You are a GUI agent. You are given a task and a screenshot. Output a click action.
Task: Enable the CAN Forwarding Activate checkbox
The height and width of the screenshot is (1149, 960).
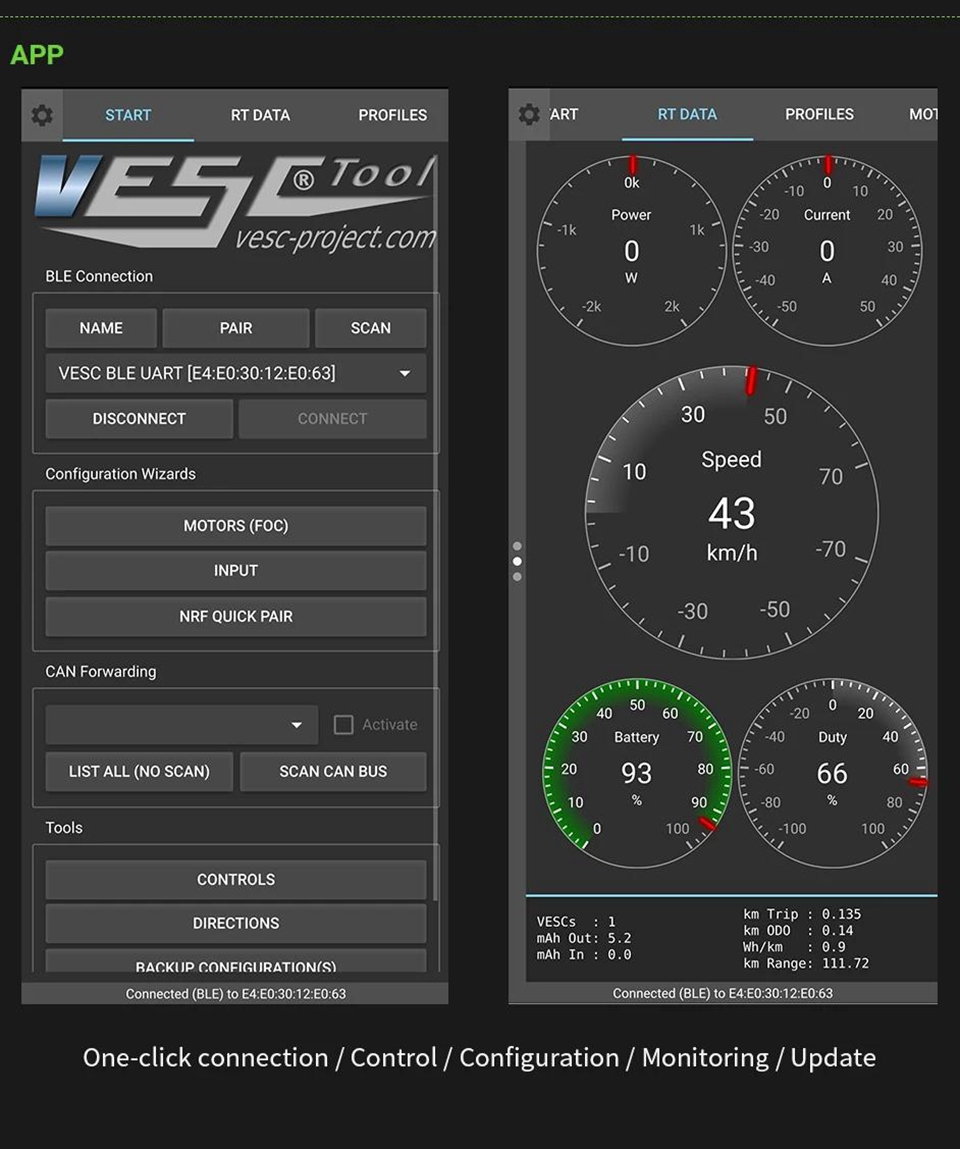344,725
